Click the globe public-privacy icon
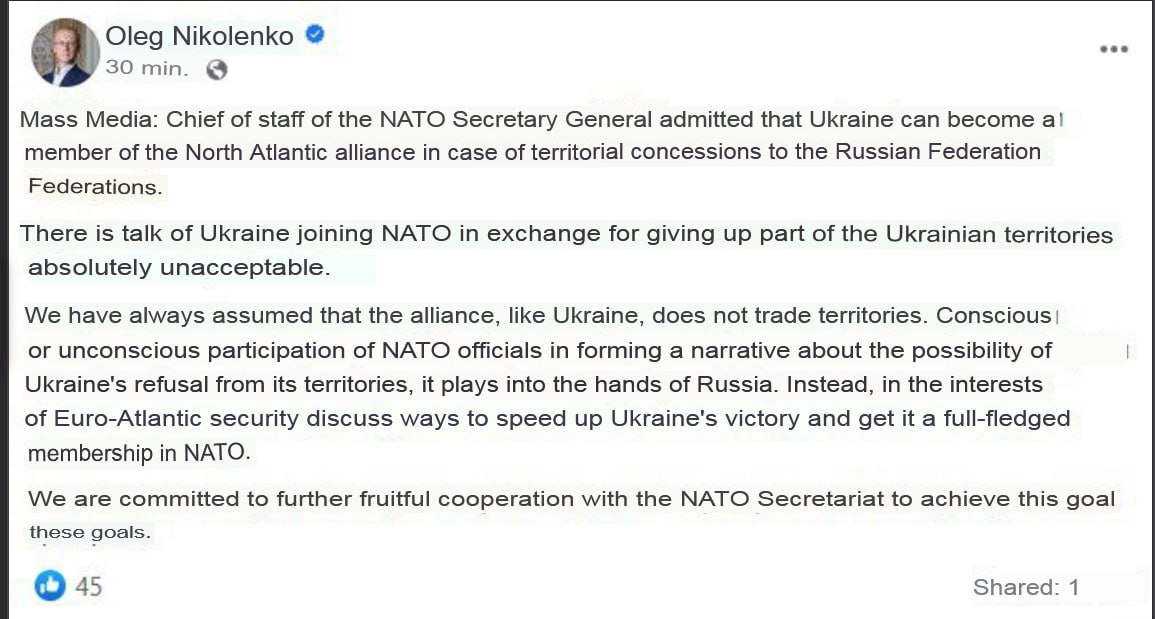 [216, 69]
